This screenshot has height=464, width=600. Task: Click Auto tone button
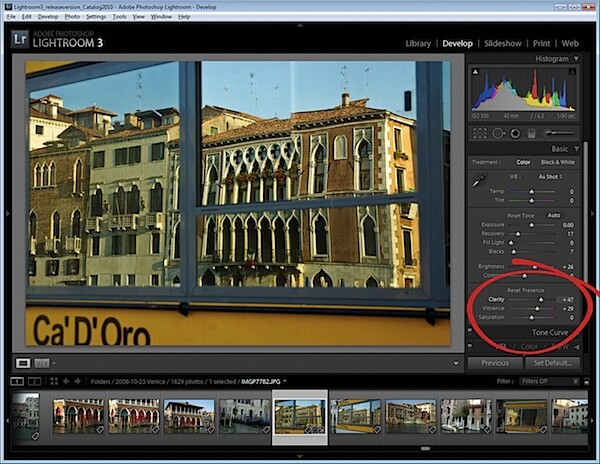pos(554,215)
